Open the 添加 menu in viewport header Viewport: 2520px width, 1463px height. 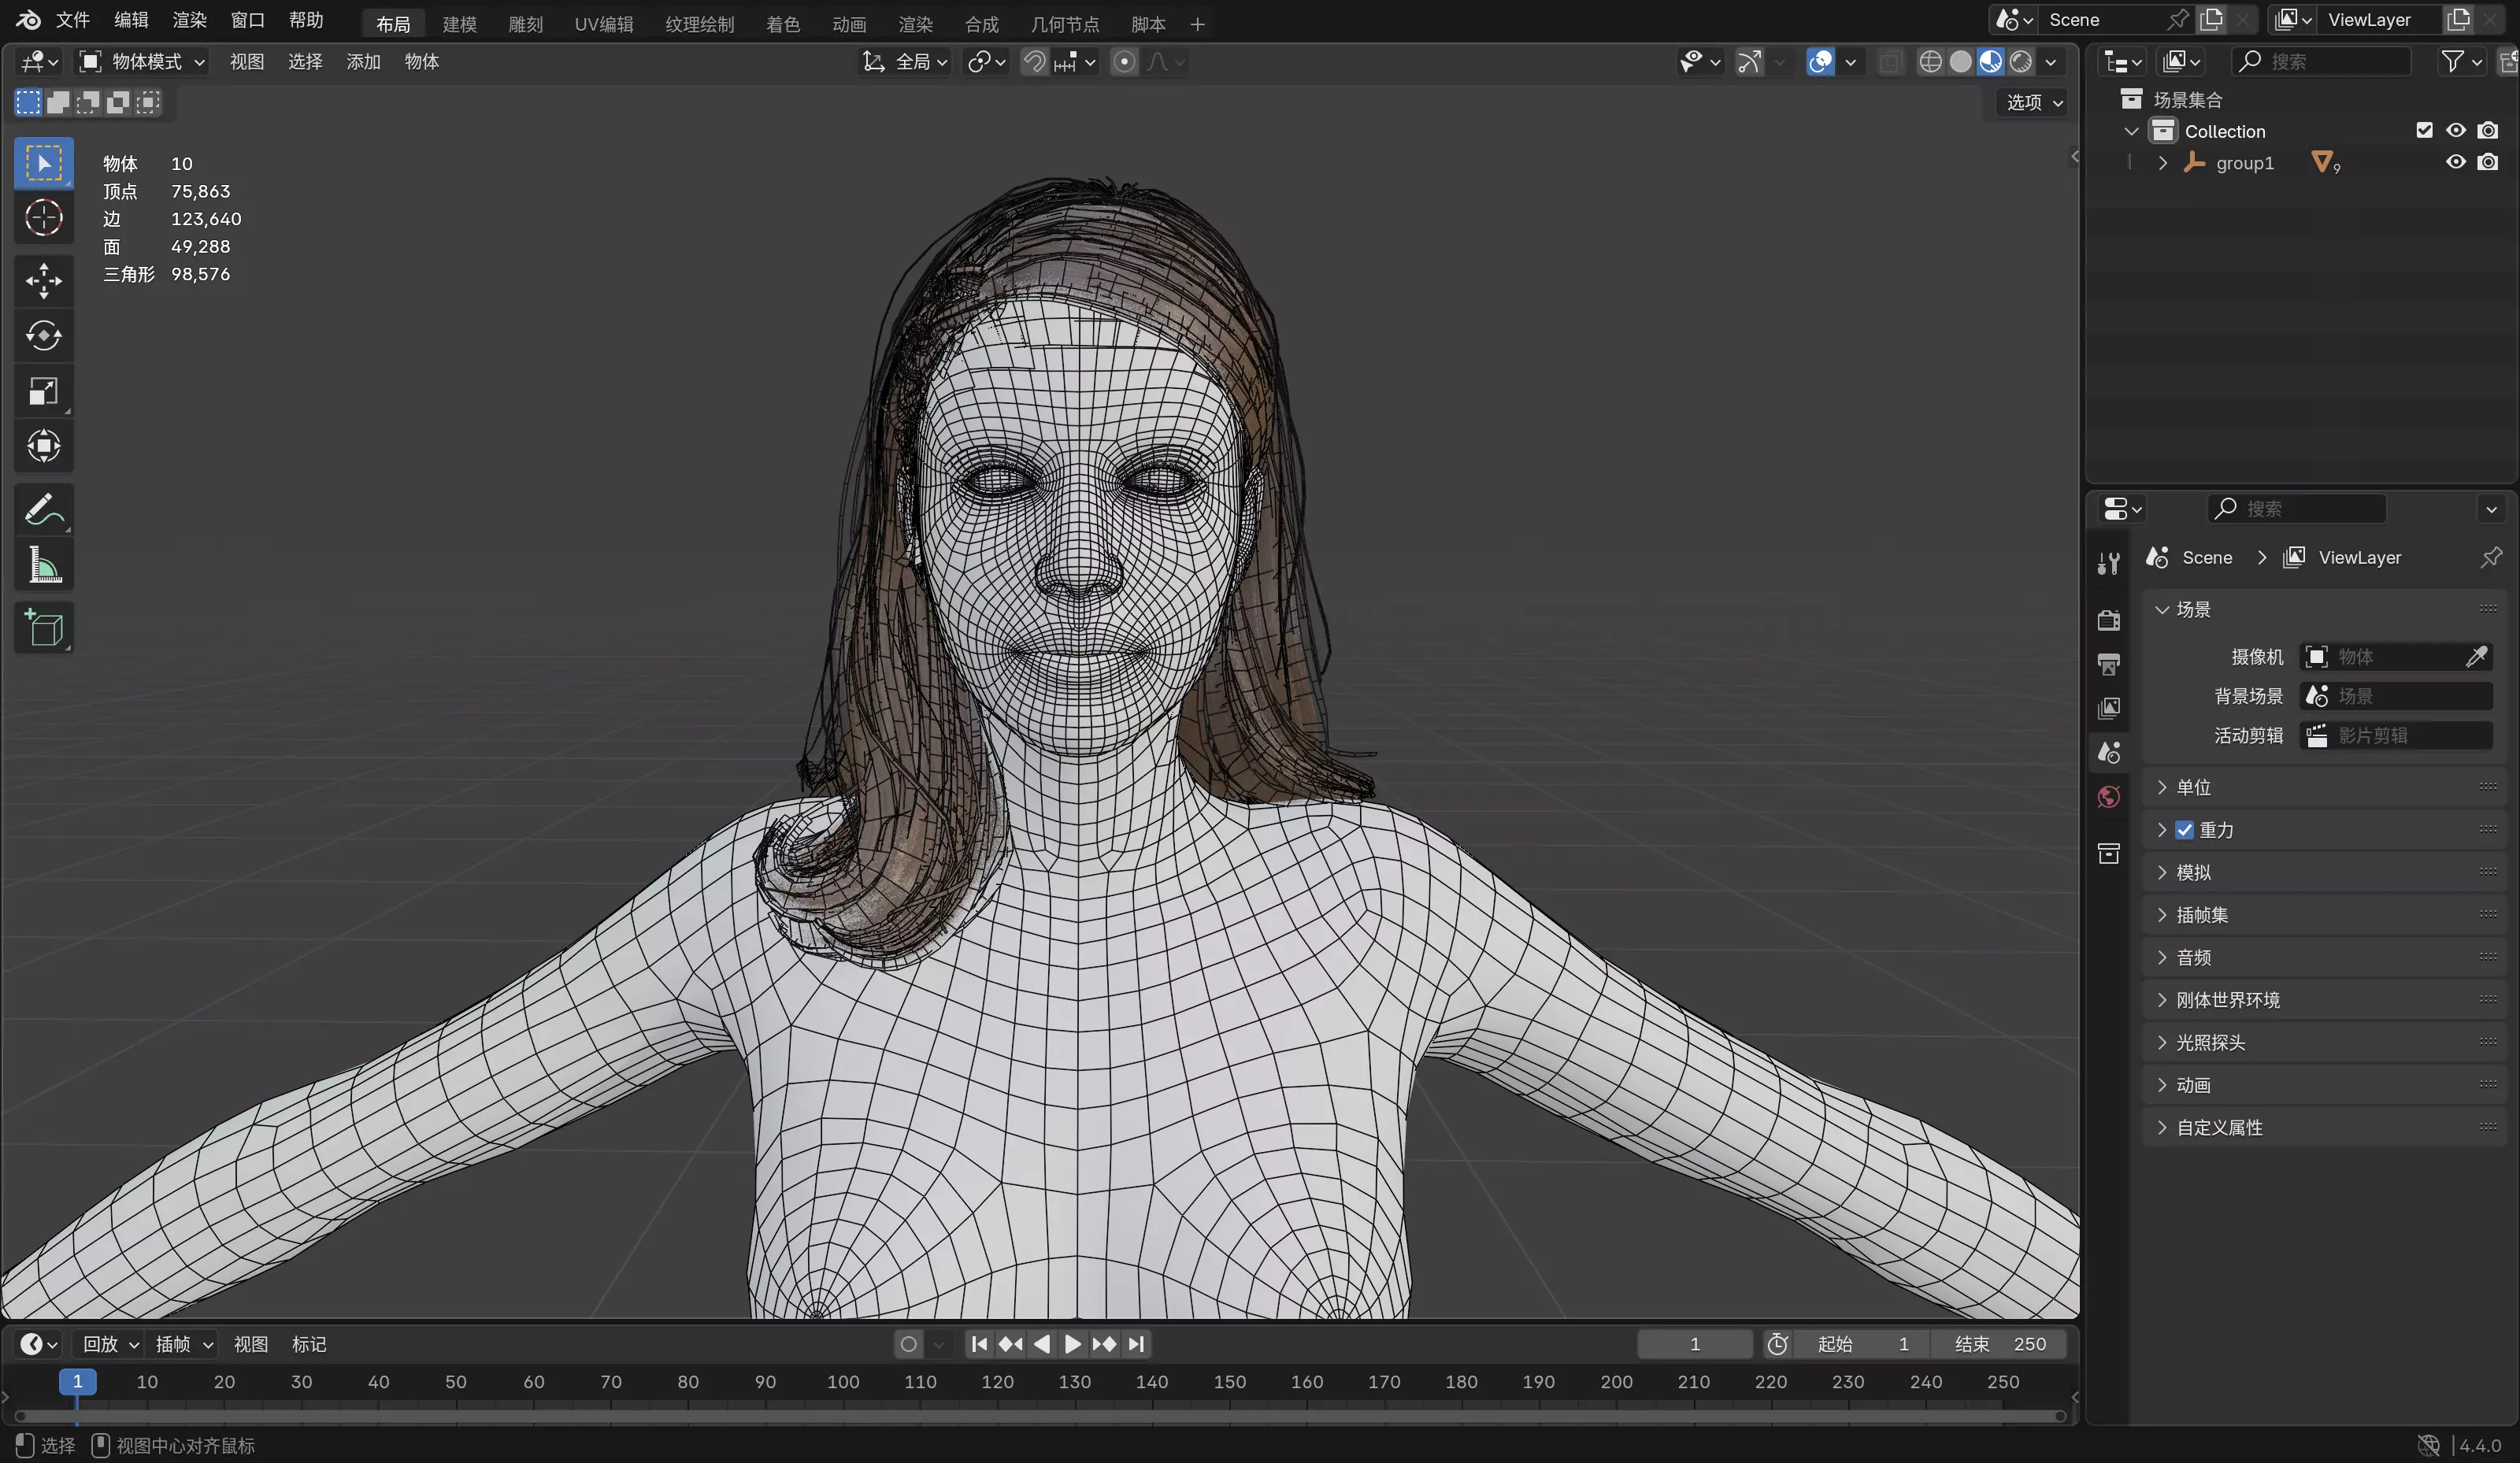coord(363,62)
